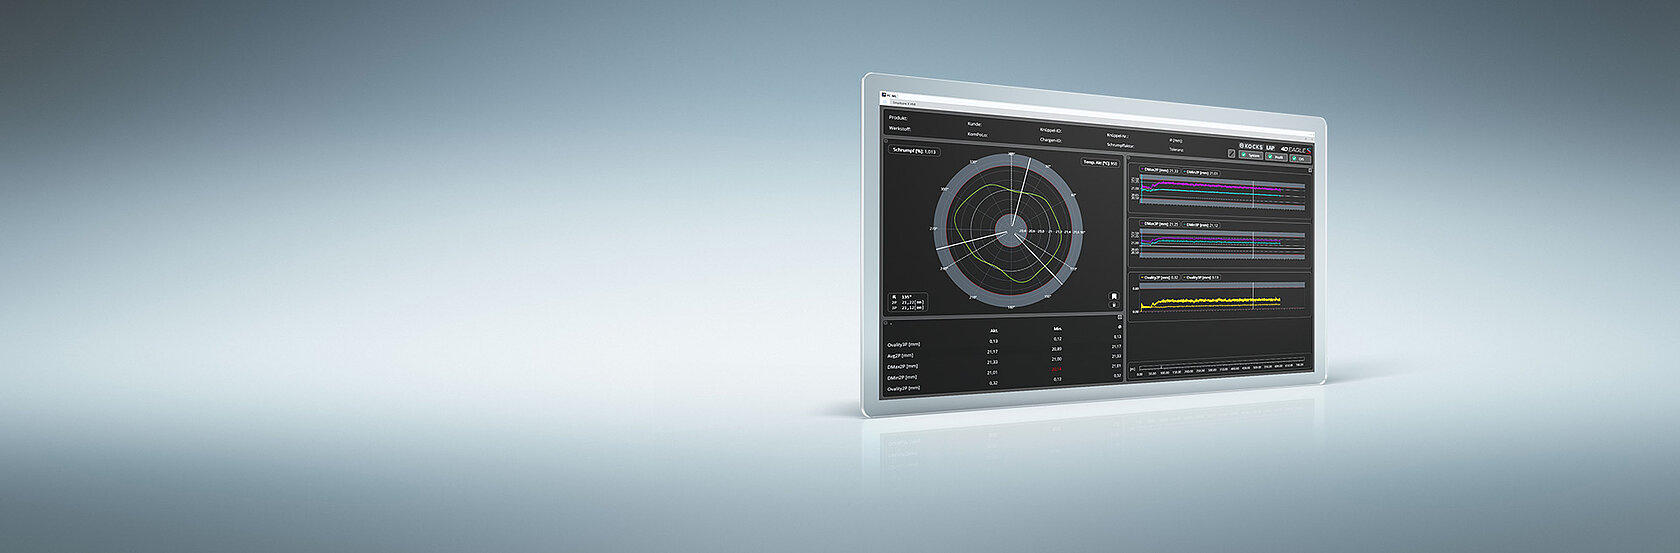Viewport: 1680px width, 553px height.
Task: Click the Min. column header in table
Action: point(1057,328)
